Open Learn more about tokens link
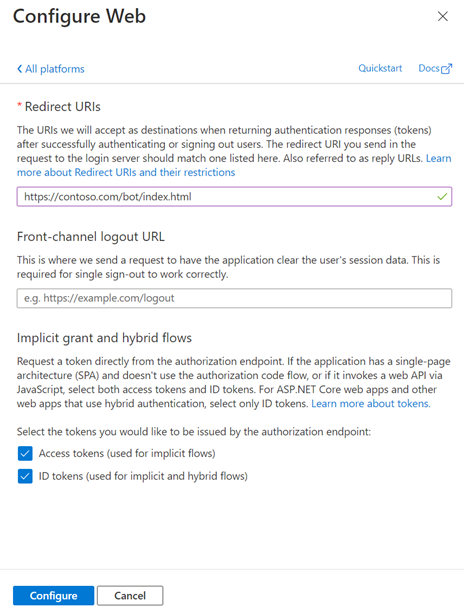The width and height of the screenshot is (464, 614). click(x=371, y=403)
